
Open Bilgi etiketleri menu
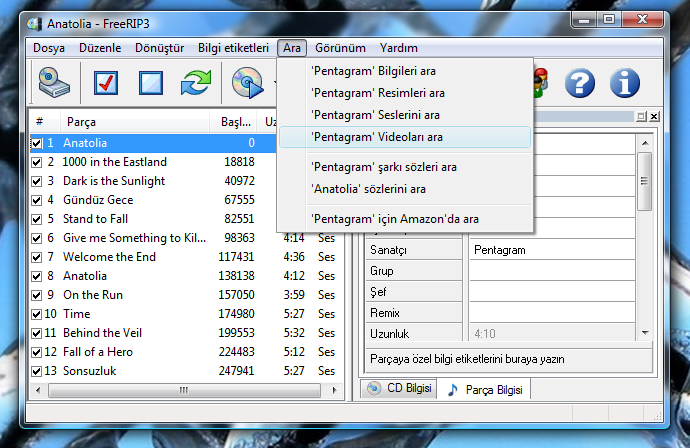coord(233,48)
